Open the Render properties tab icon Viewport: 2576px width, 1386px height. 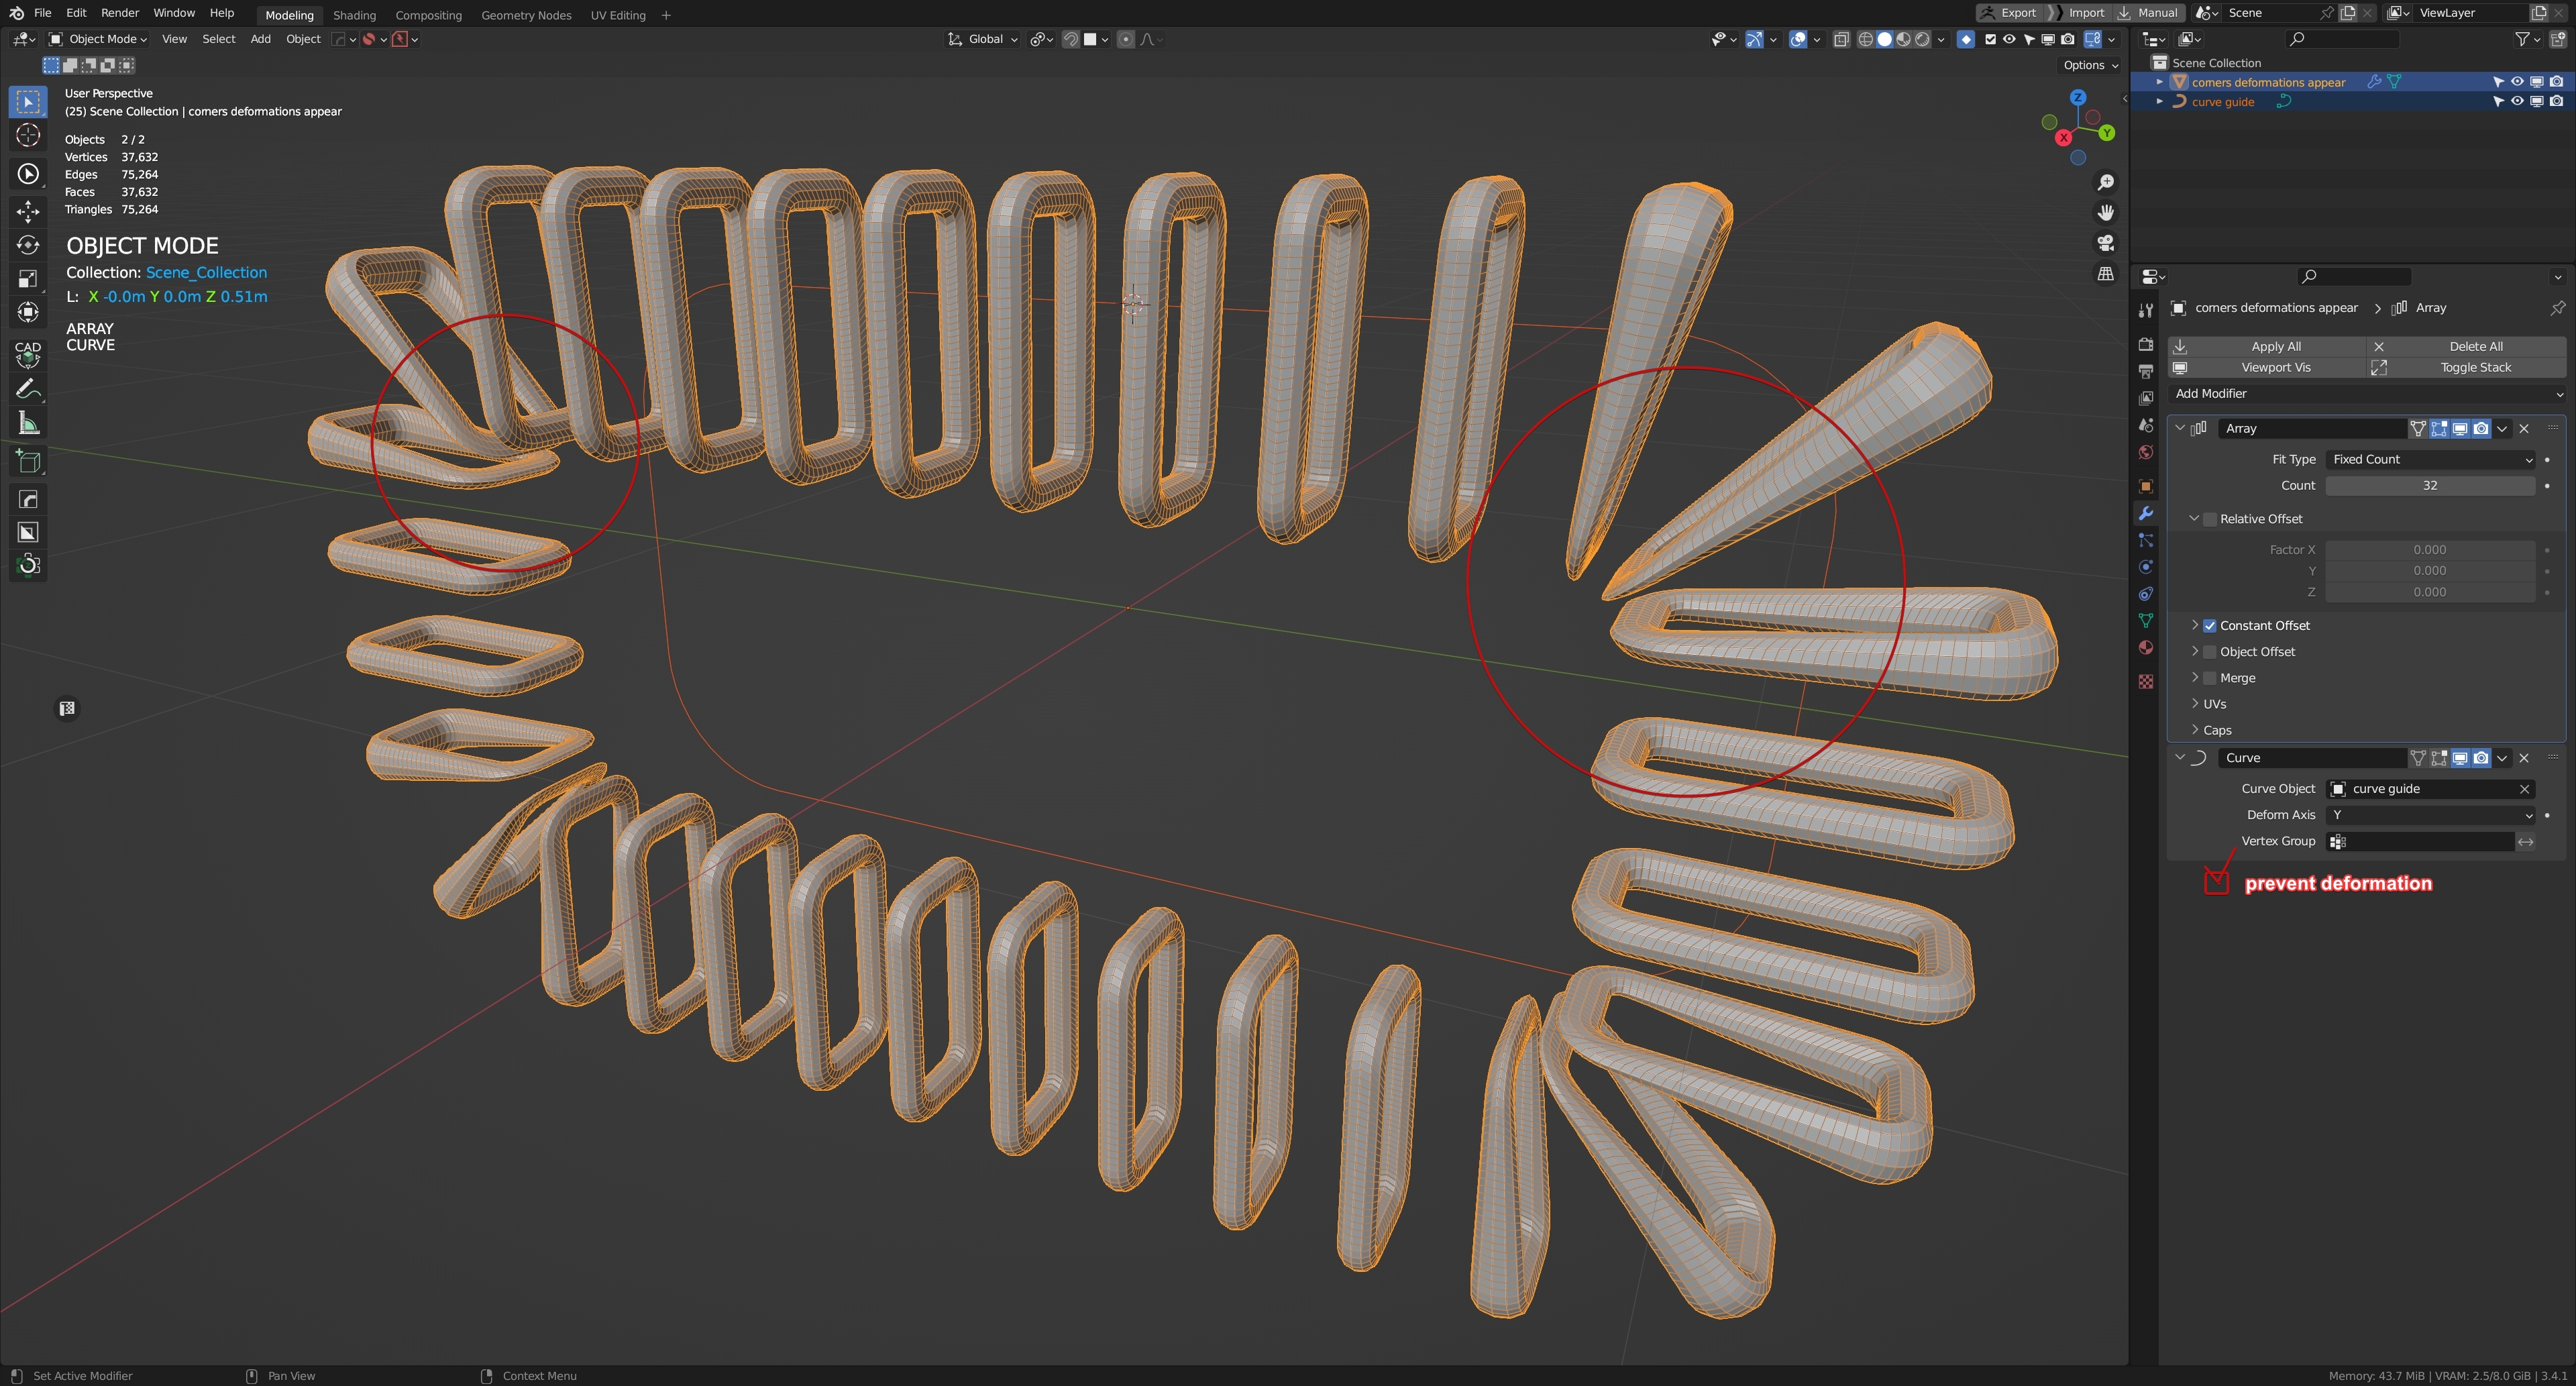tap(2145, 344)
